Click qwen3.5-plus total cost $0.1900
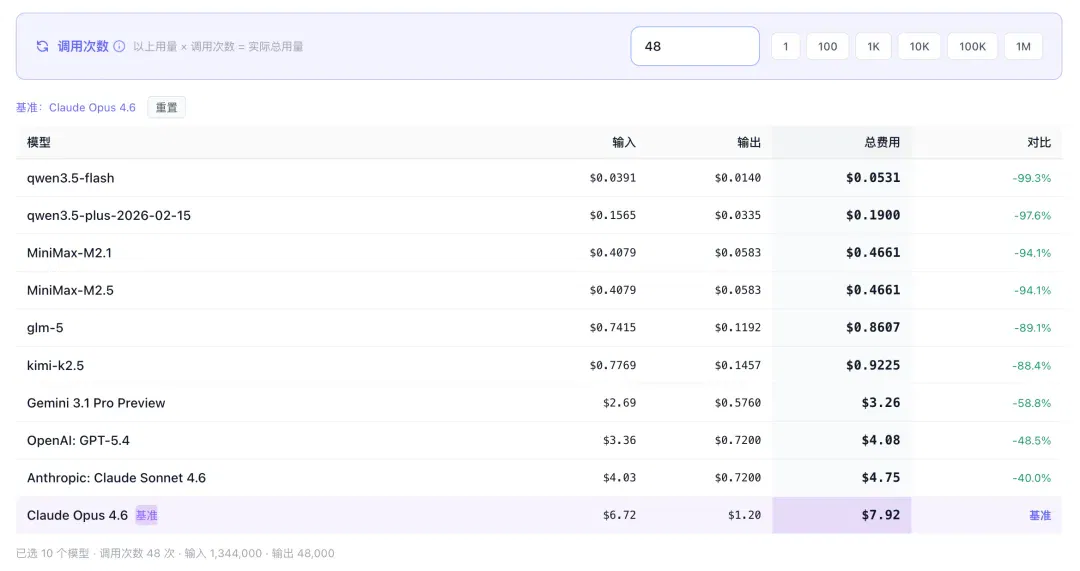 click(873, 216)
